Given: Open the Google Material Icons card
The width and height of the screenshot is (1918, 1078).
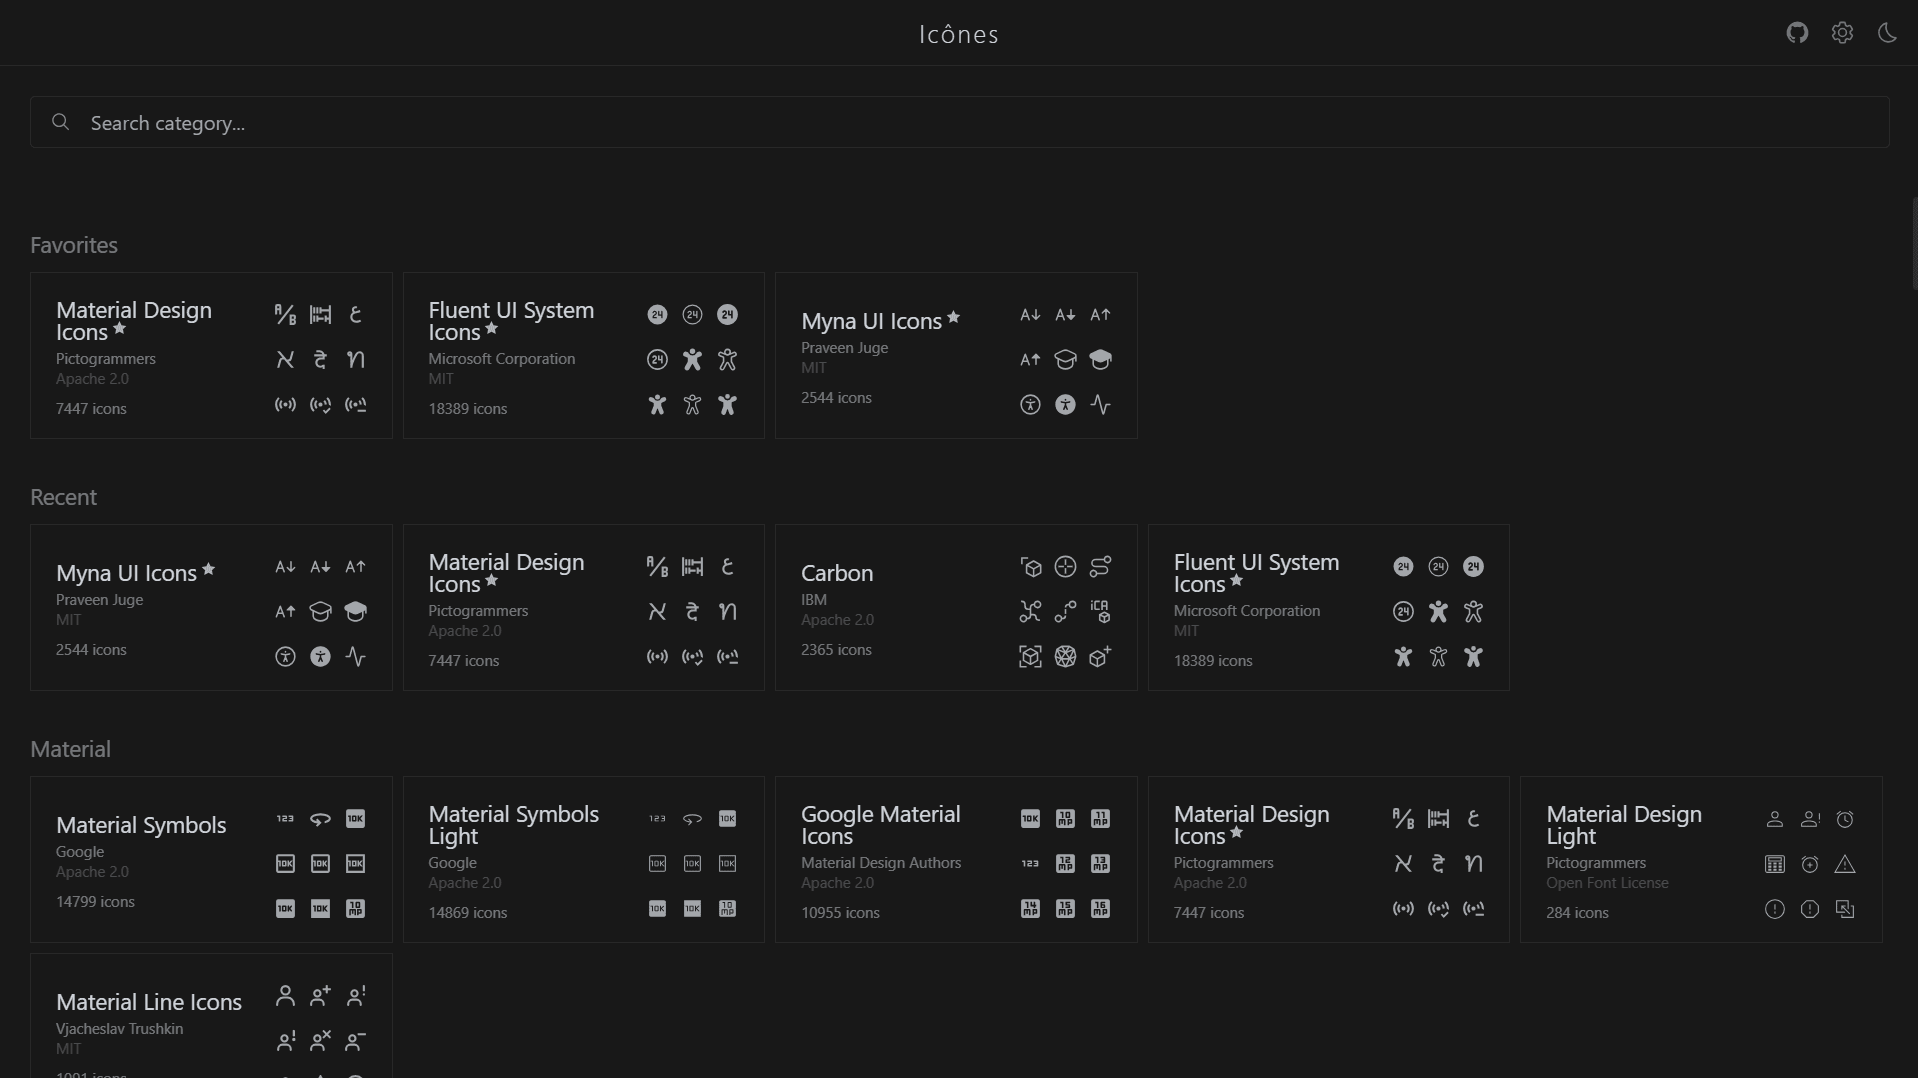Looking at the screenshot, I should click(x=956, y=859).
